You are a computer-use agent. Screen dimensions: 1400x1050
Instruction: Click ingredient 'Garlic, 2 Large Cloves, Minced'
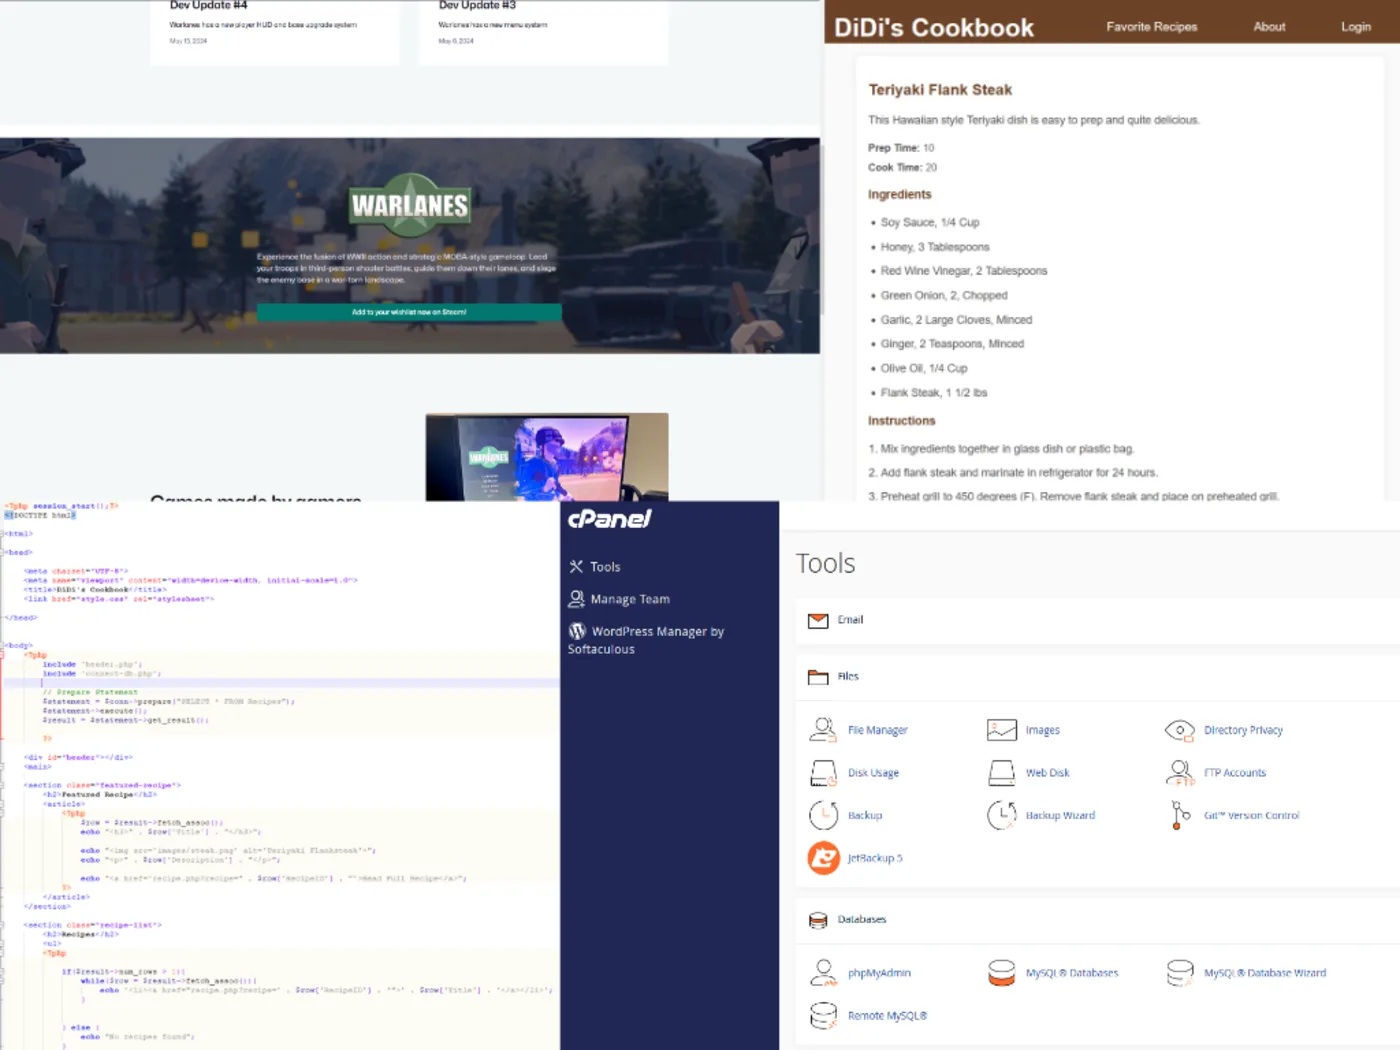click(x=956, y=320)
